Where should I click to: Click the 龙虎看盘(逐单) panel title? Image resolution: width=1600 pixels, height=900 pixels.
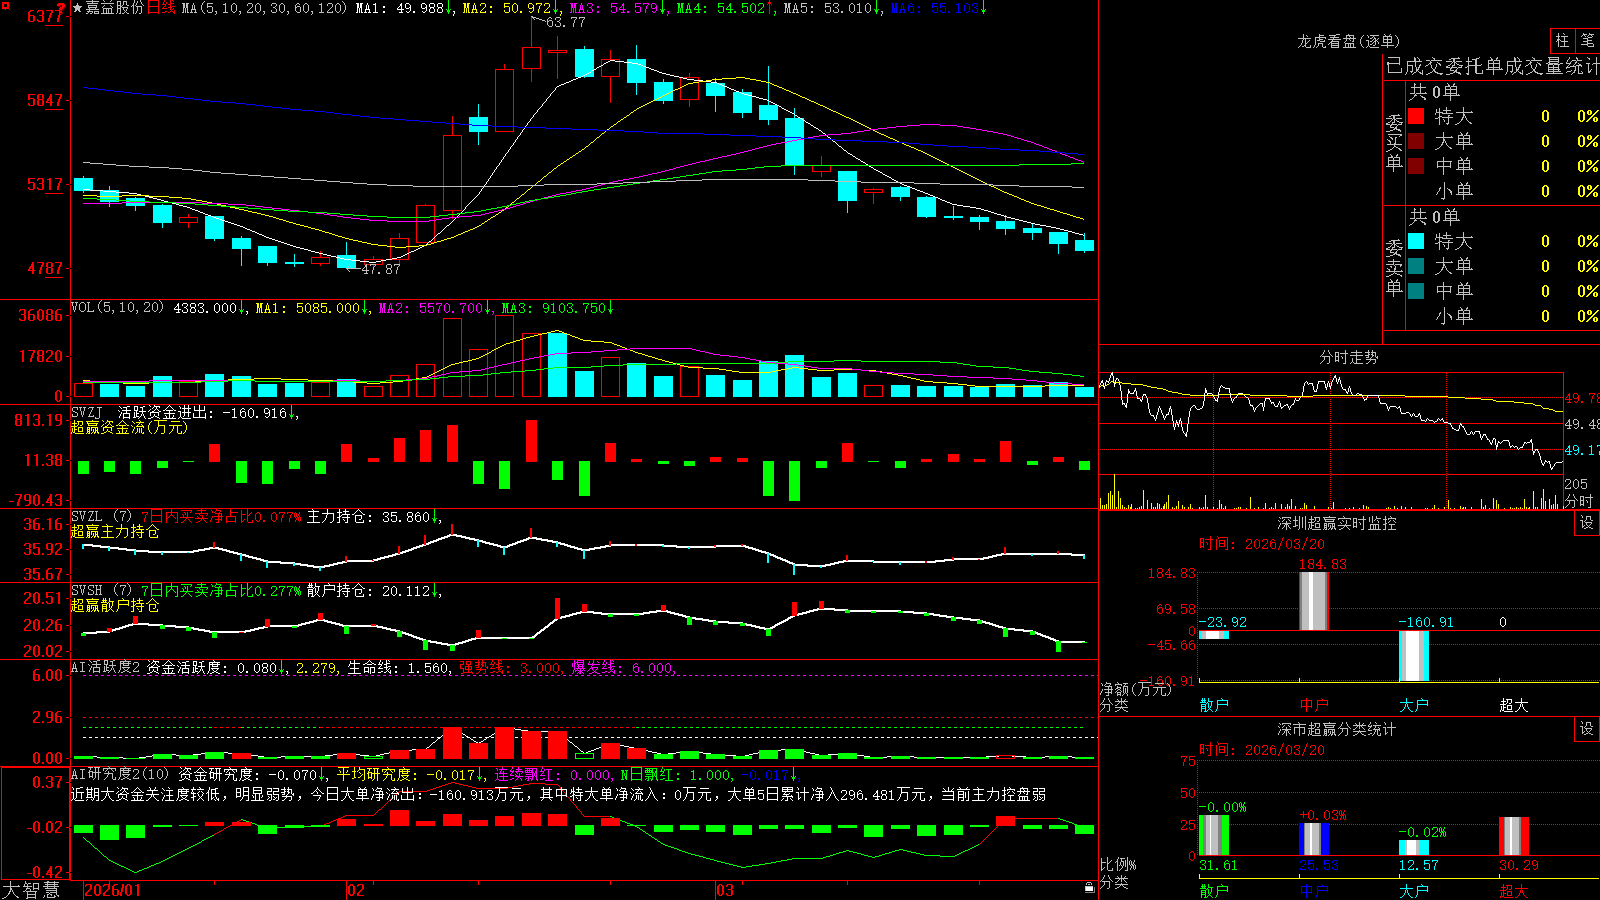point(1348,41)
